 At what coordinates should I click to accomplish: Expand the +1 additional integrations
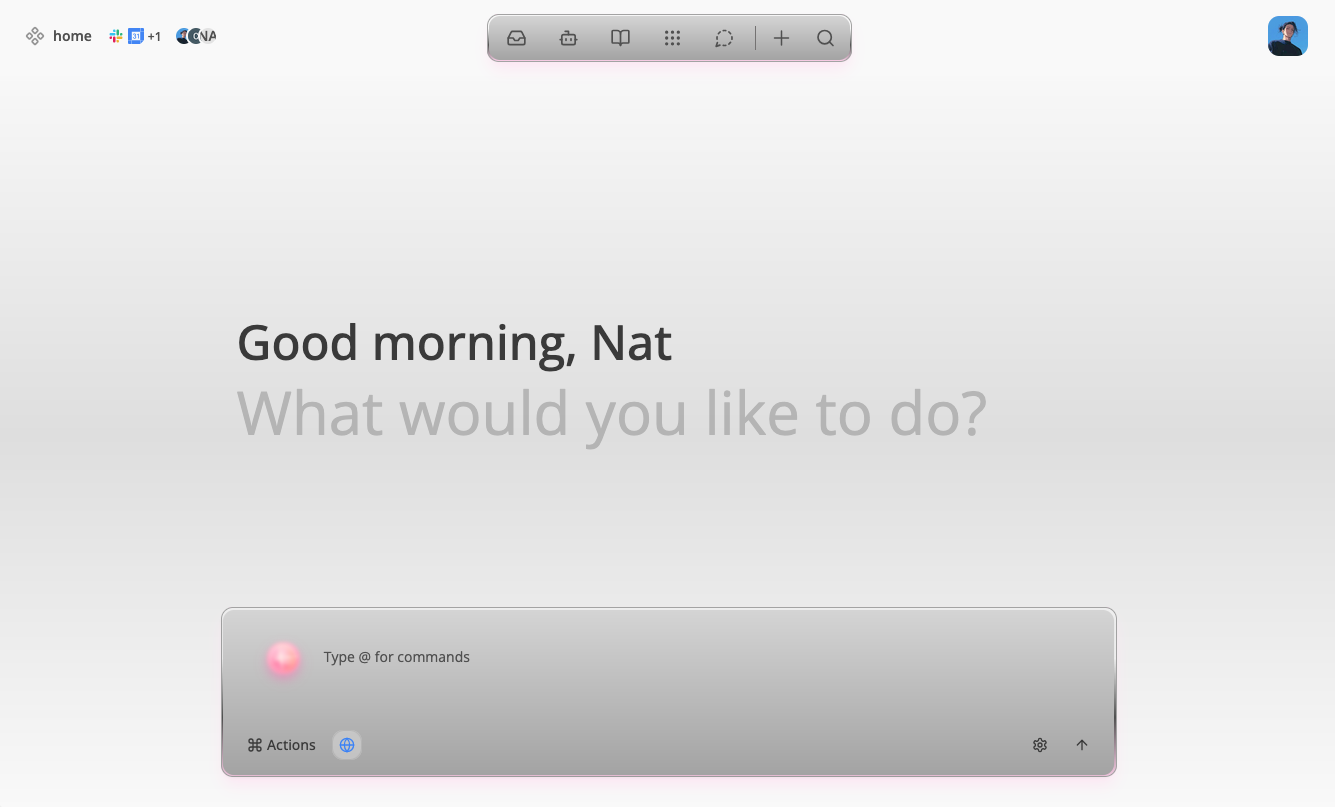coord(154,36)
